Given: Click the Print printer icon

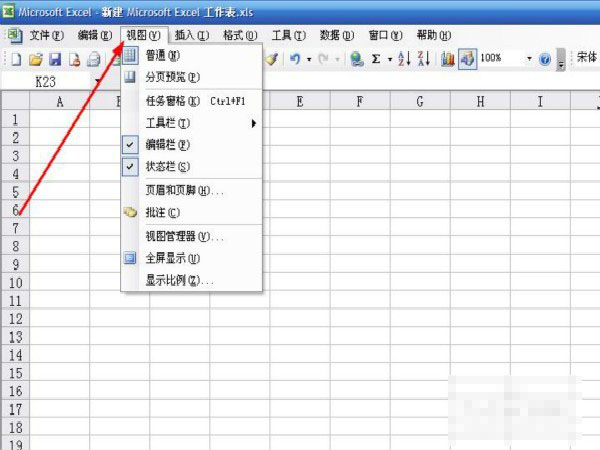Looking at the screenshot, I should [x=94, y=59].
